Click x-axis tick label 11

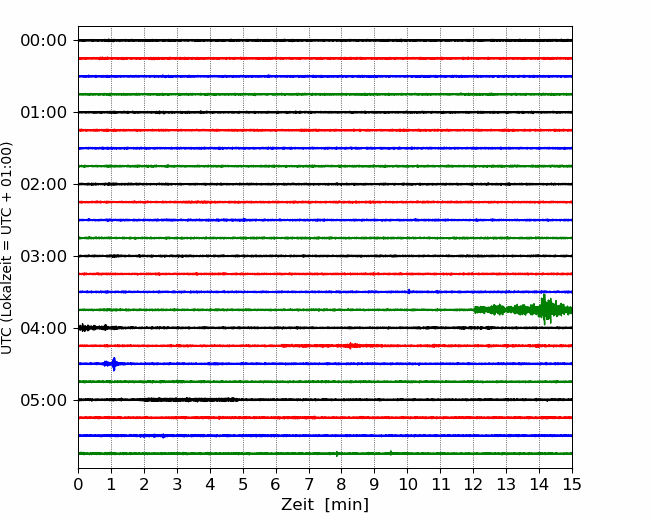coord(441,484)
